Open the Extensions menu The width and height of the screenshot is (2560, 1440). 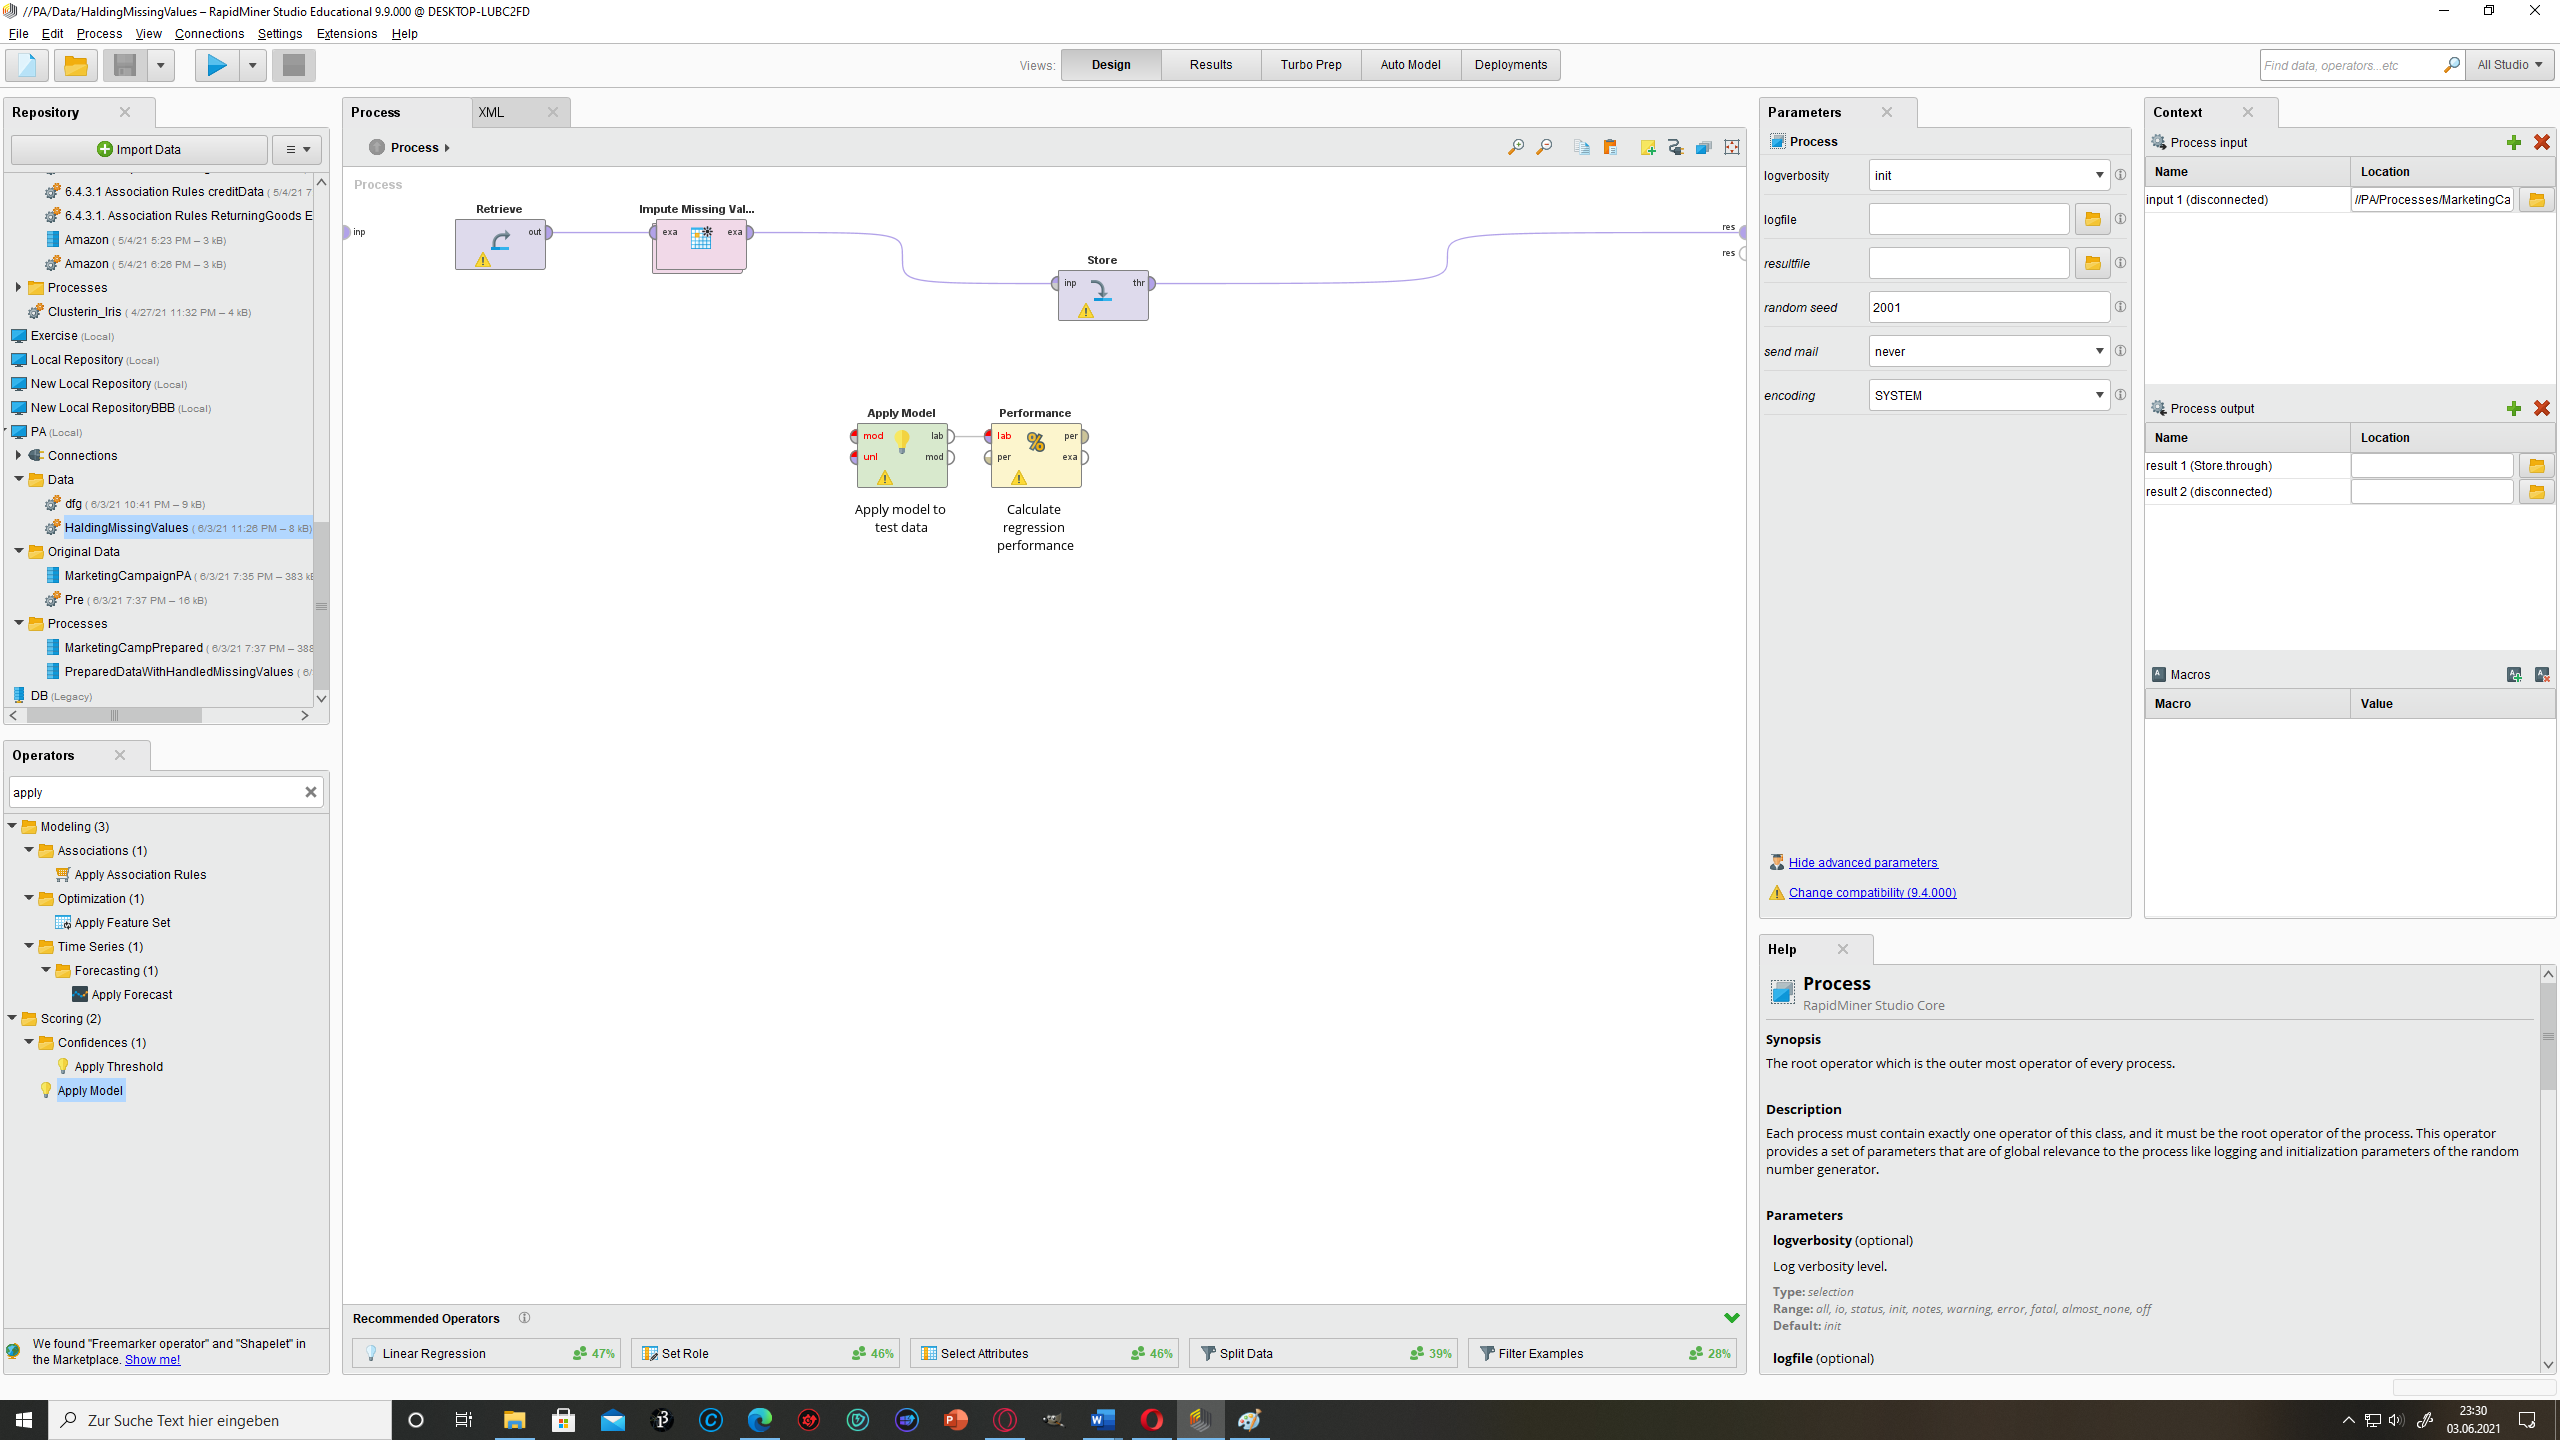pyautogui.click(x=347, y=34)
